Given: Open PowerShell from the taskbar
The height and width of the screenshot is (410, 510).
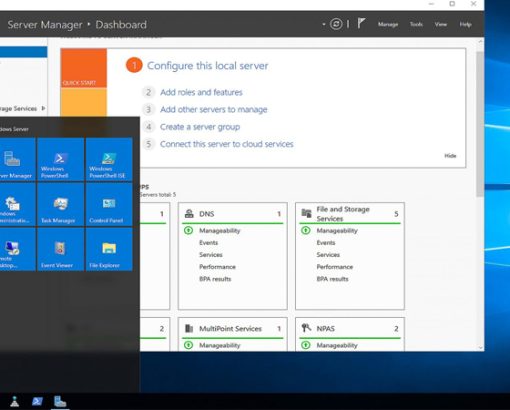Looking at the screenshot, I should point(37,401).
